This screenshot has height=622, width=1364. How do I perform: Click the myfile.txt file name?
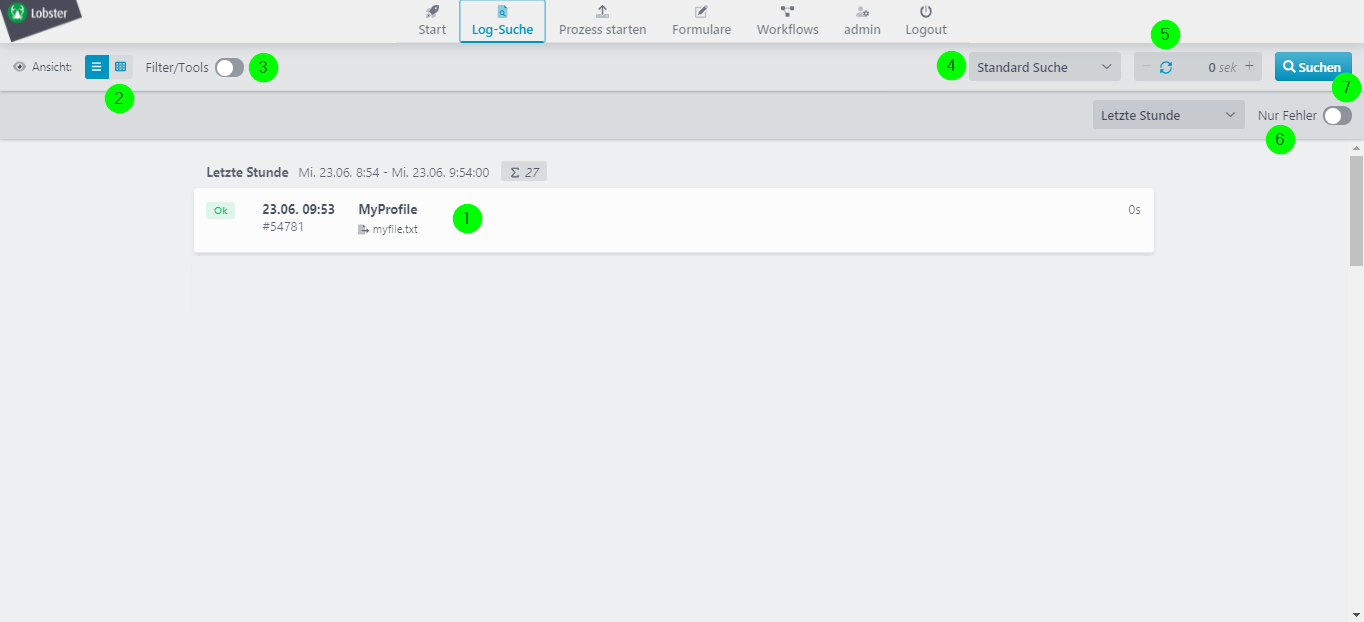tap(395, 229)
